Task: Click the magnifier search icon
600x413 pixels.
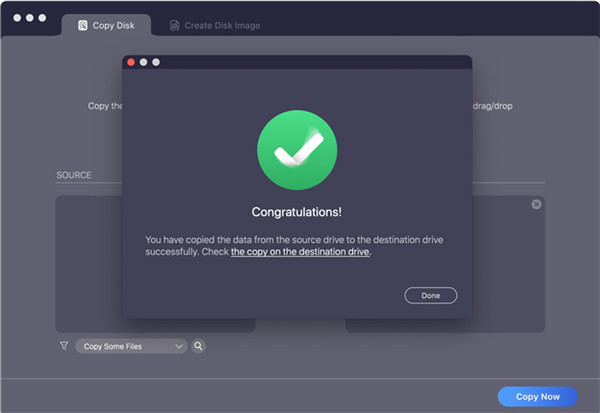Action: click(x=198, y=346)
